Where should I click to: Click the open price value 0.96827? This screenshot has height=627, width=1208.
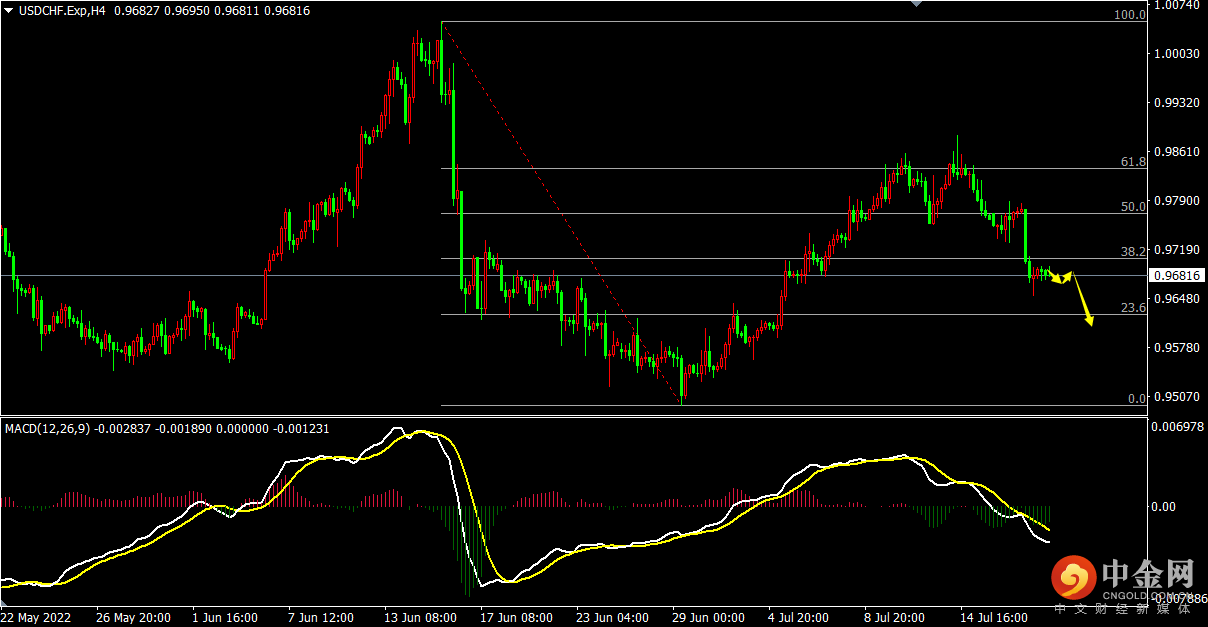point(135,10)
